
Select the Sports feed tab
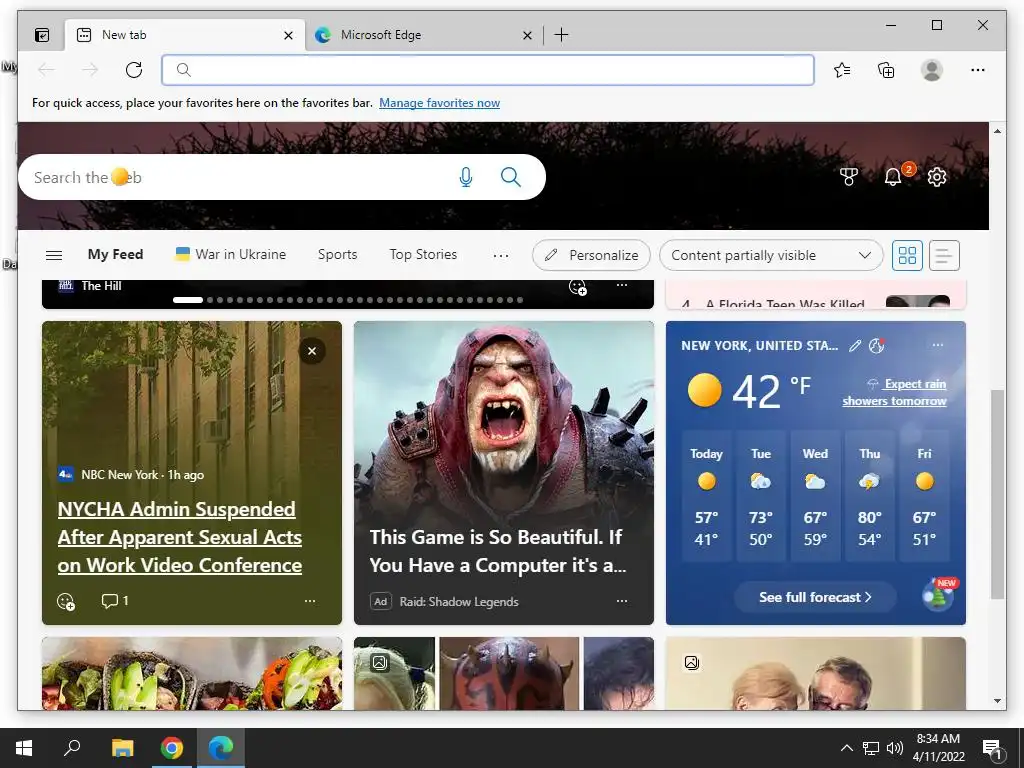pos(338,255)
